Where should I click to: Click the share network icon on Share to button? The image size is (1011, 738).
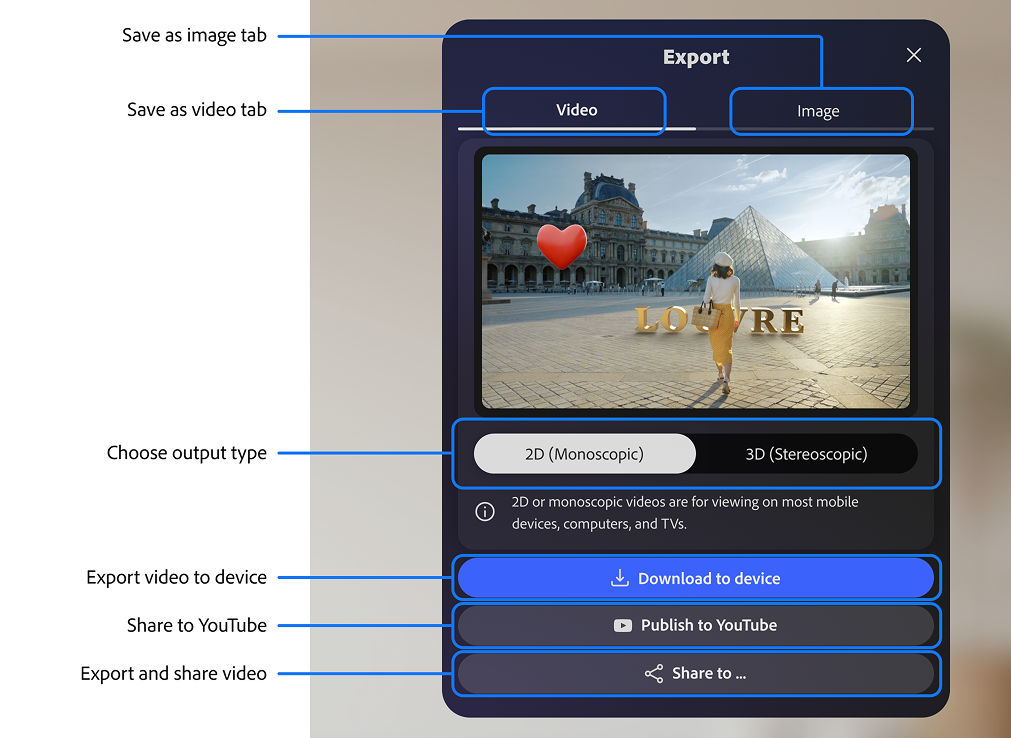[653, 673]
